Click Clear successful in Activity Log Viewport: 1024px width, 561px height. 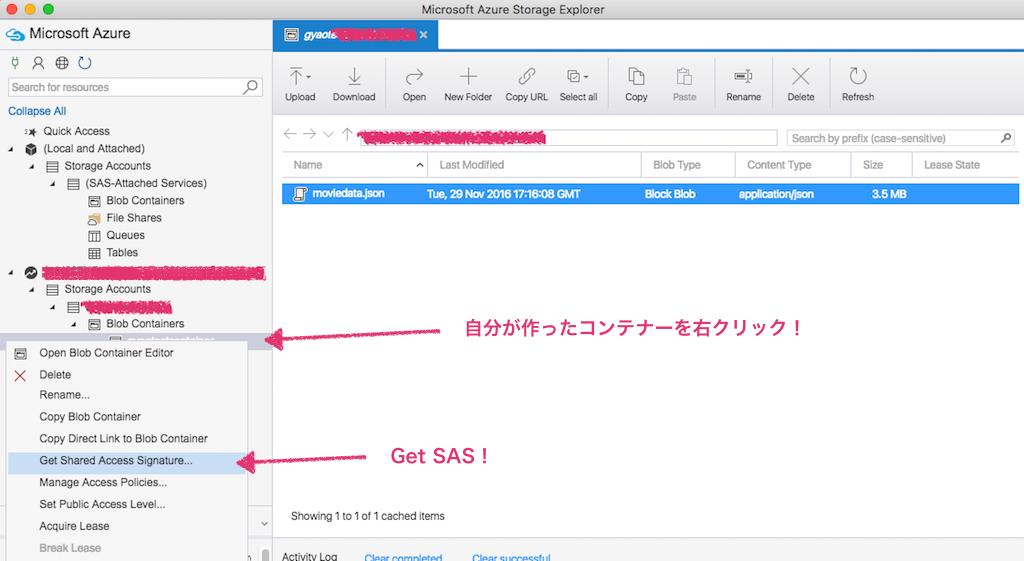[x=511, y=556]
